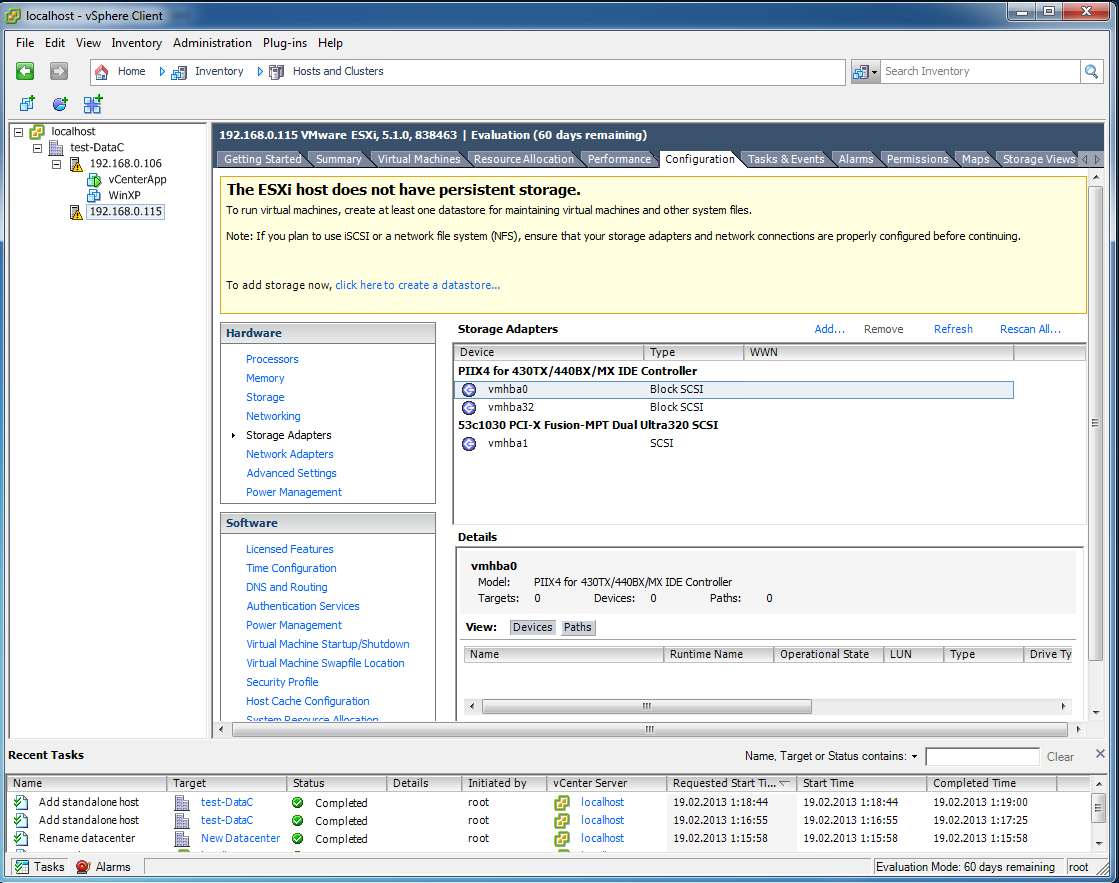
Task: Click the second toolbar icon with globe
Action: pos(60,104)
